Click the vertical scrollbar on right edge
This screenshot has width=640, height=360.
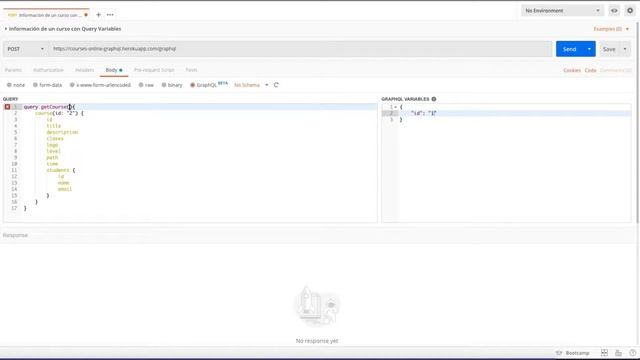point(637,122)
